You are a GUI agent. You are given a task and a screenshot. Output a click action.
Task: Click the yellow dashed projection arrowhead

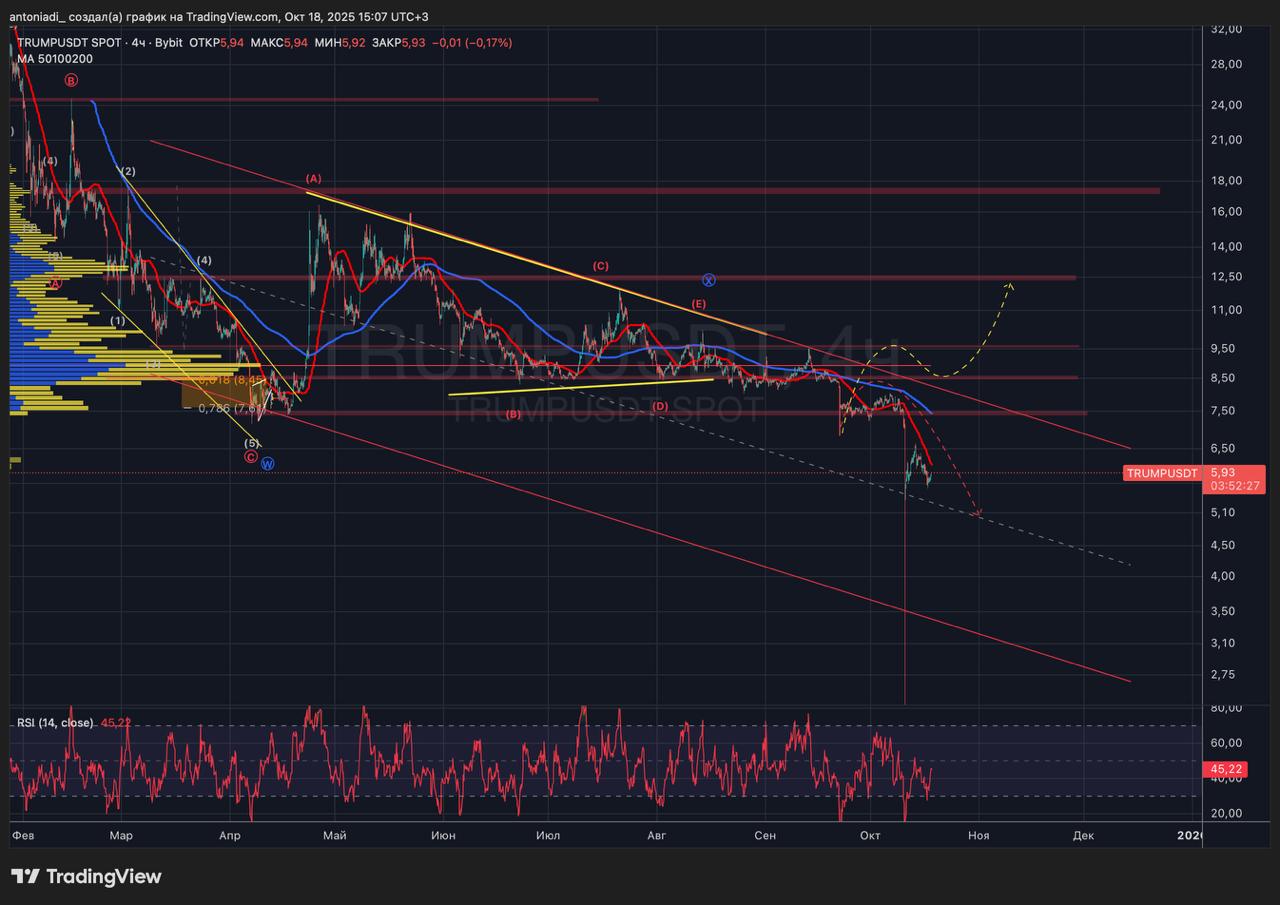pyautogui.click(x=1011, y=286)
